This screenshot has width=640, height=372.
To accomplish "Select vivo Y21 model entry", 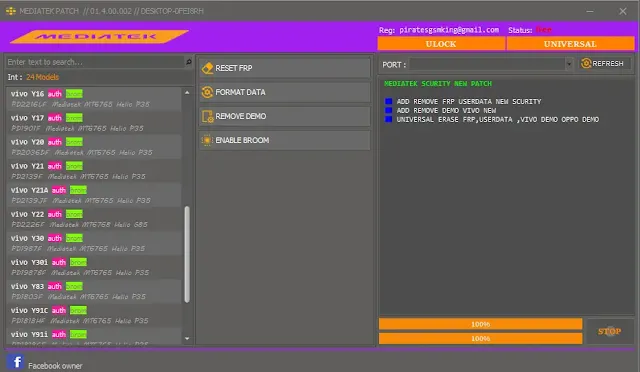I will (x=94, y=171).
